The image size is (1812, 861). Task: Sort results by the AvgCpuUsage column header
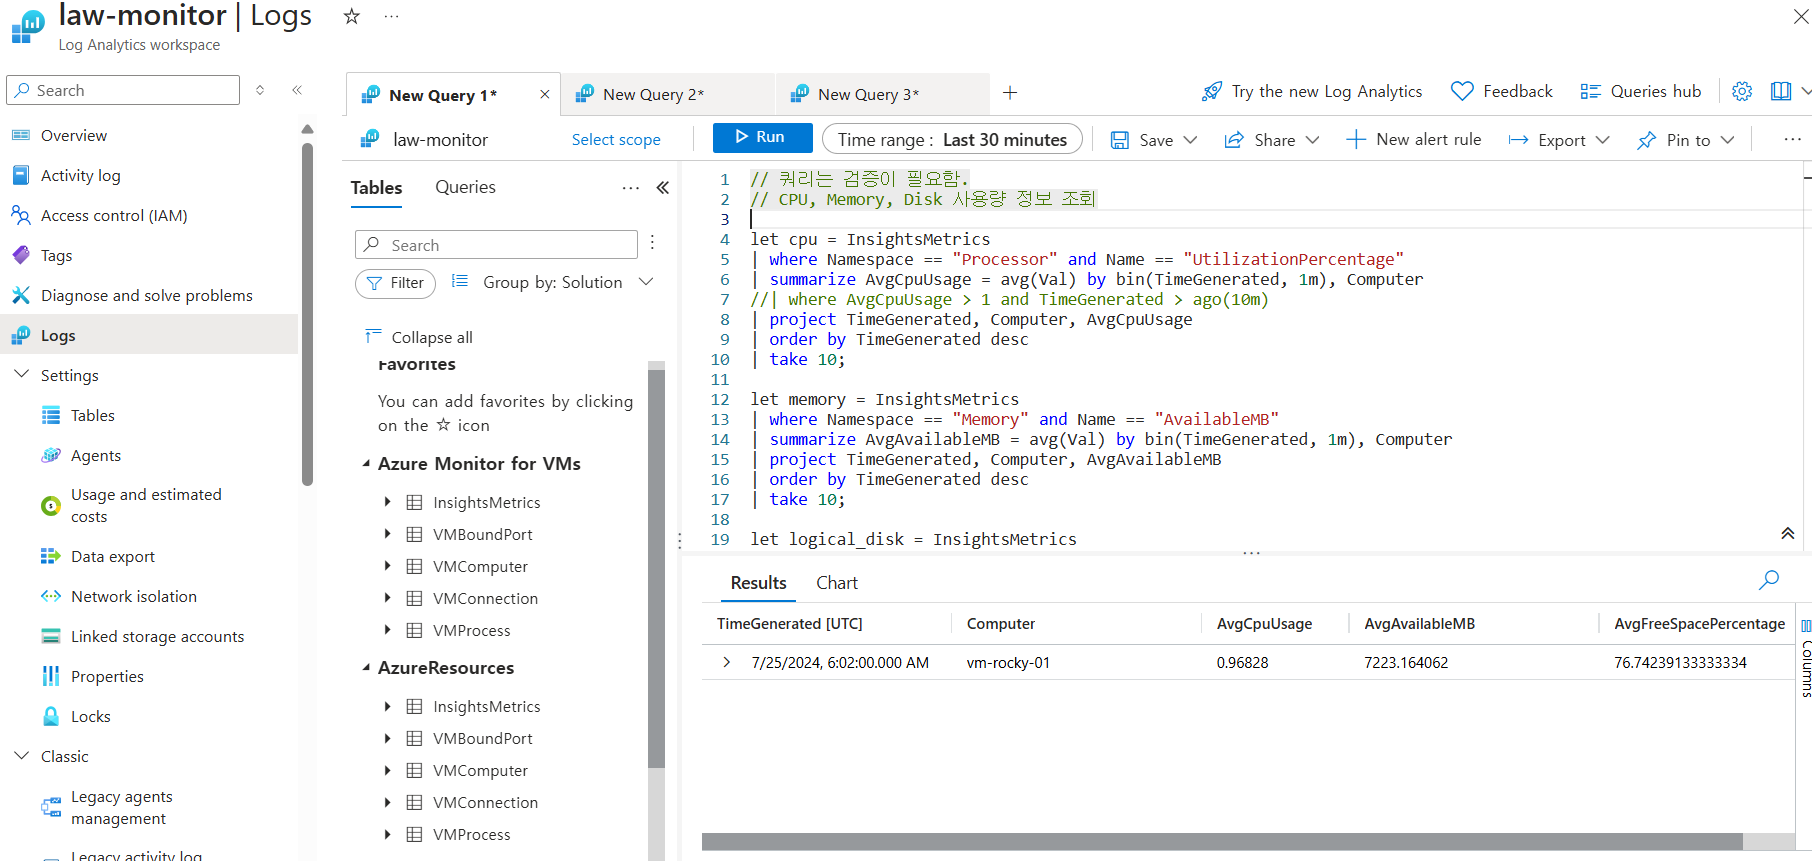(x=1264, y=624)
